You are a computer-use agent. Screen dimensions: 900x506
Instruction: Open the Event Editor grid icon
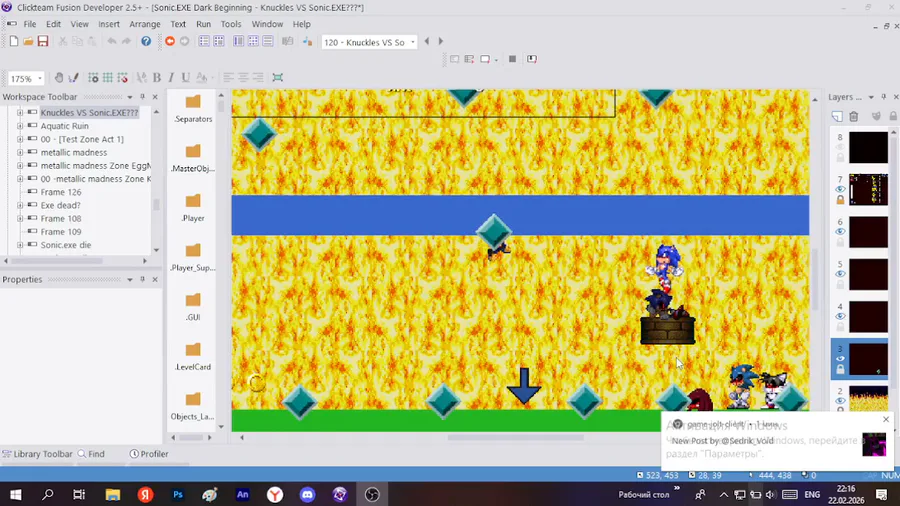[253, 41]
